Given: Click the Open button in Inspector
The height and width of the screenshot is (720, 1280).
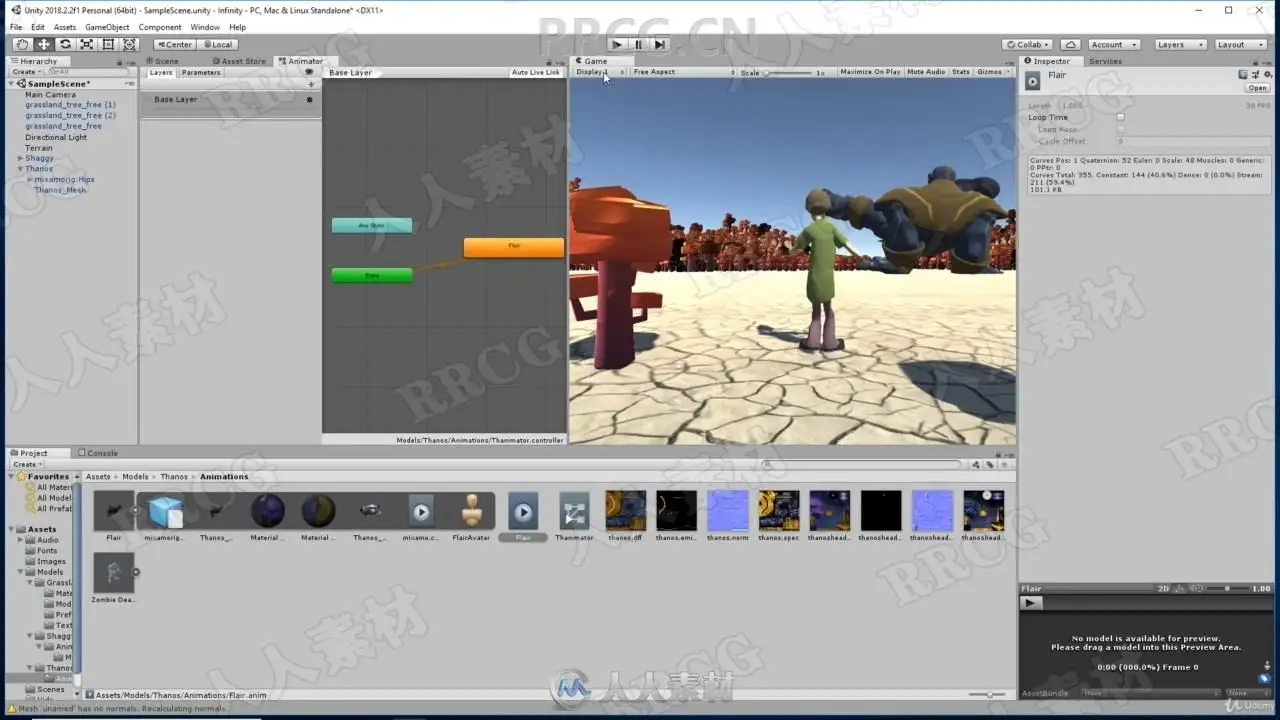Looking at the screenshot, I should click(x=1257, y=88).
